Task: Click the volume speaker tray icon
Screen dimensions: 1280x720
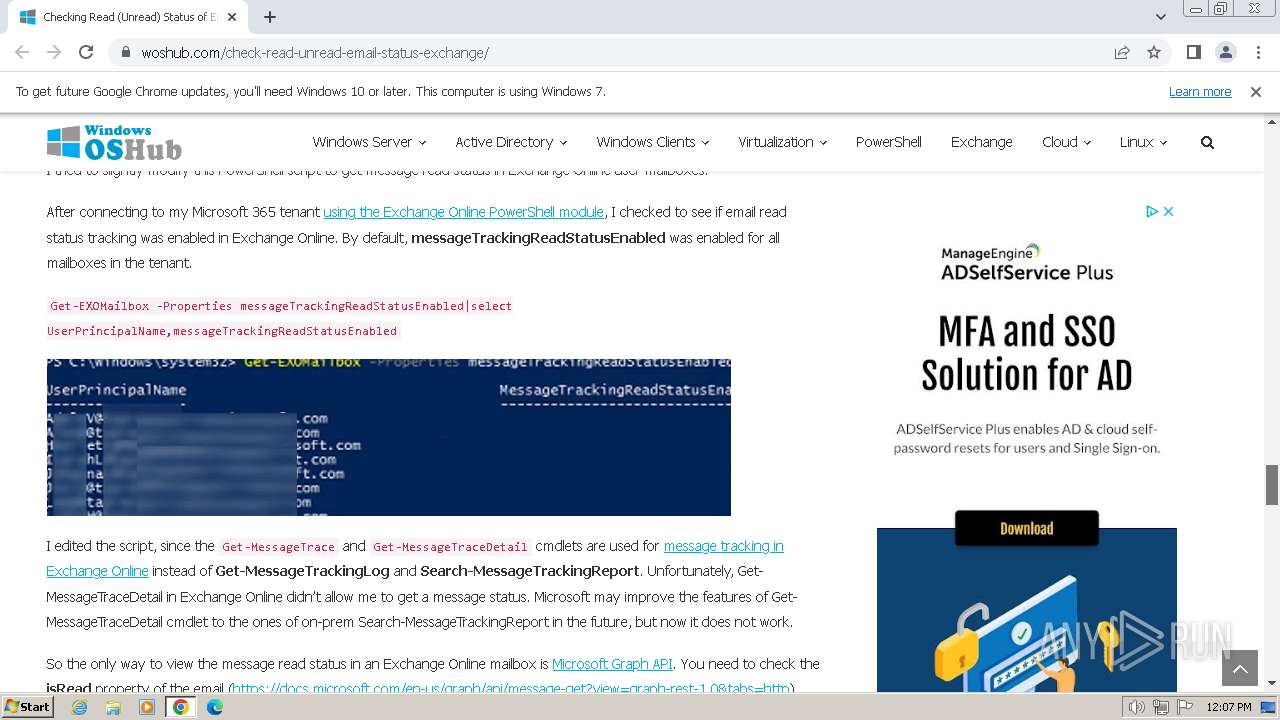Action: click(1137, 707)
